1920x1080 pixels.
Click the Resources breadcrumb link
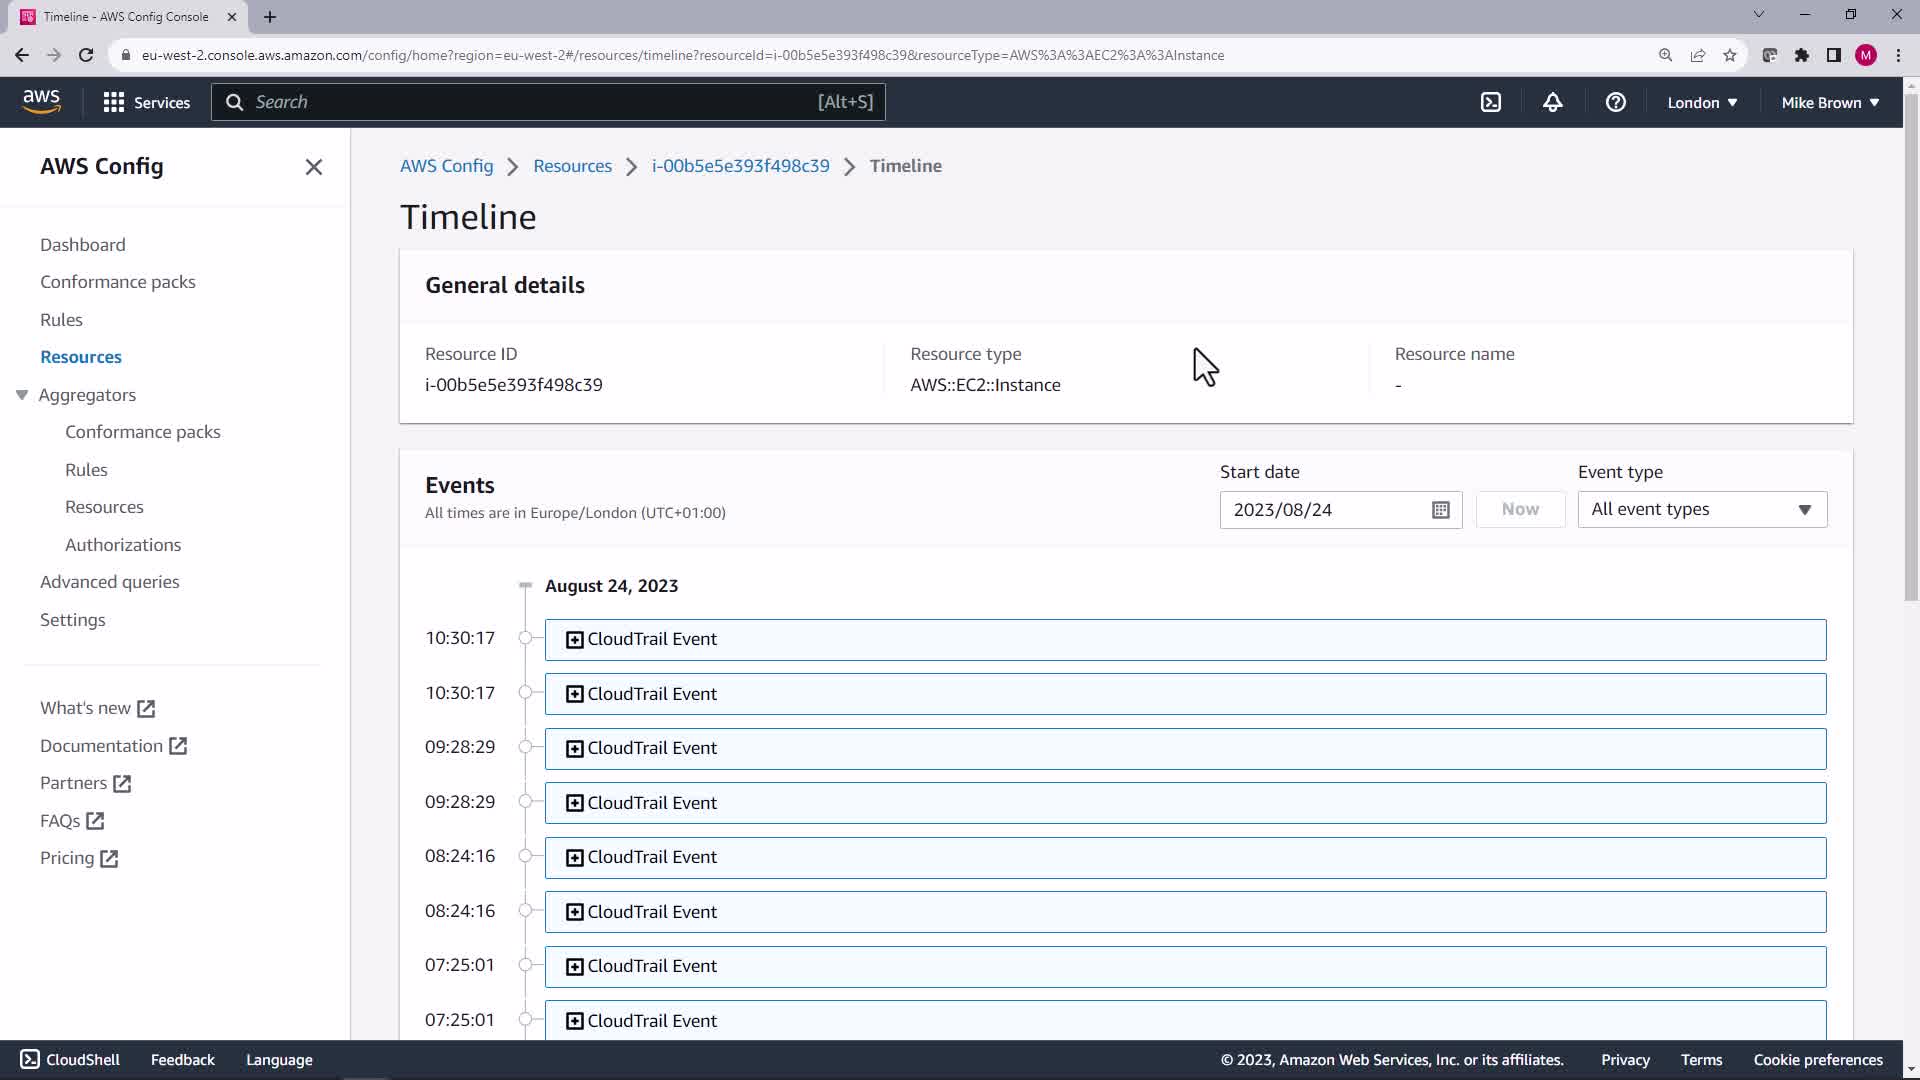572,166
